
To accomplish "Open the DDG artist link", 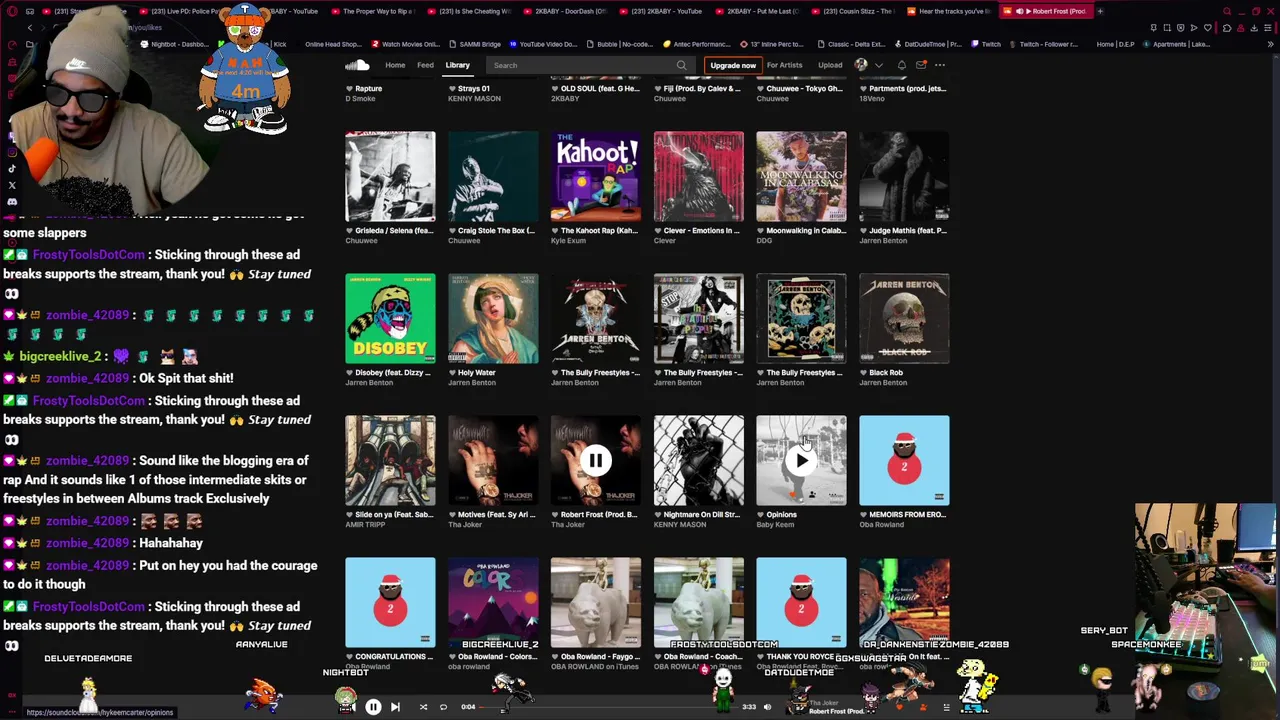I will click(x=763, y=241).
